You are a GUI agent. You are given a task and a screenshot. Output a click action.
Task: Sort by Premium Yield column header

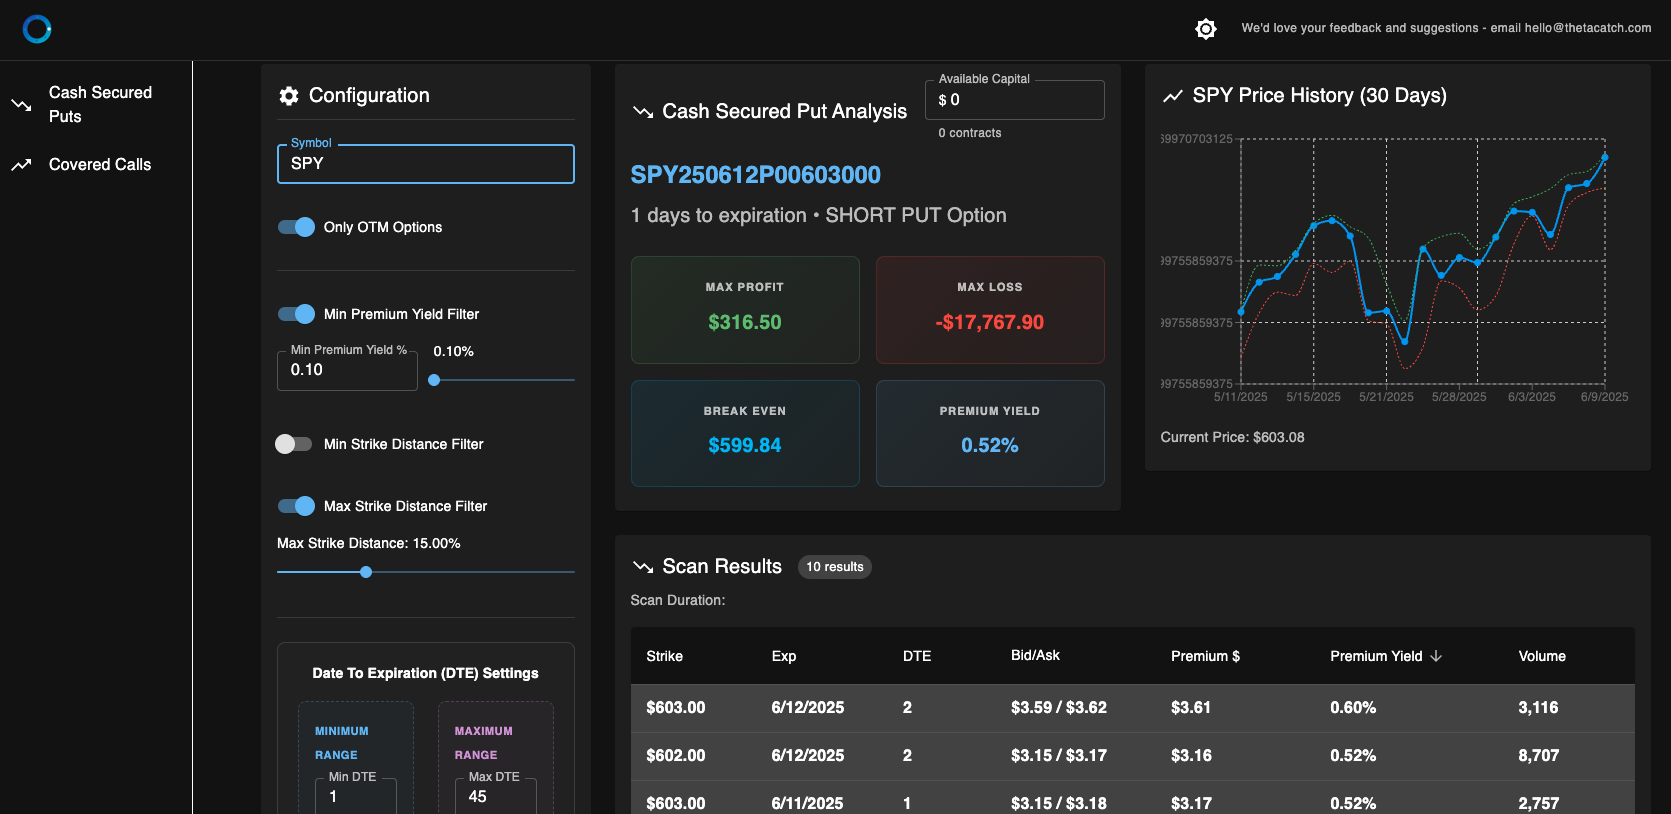[1376, 656]
